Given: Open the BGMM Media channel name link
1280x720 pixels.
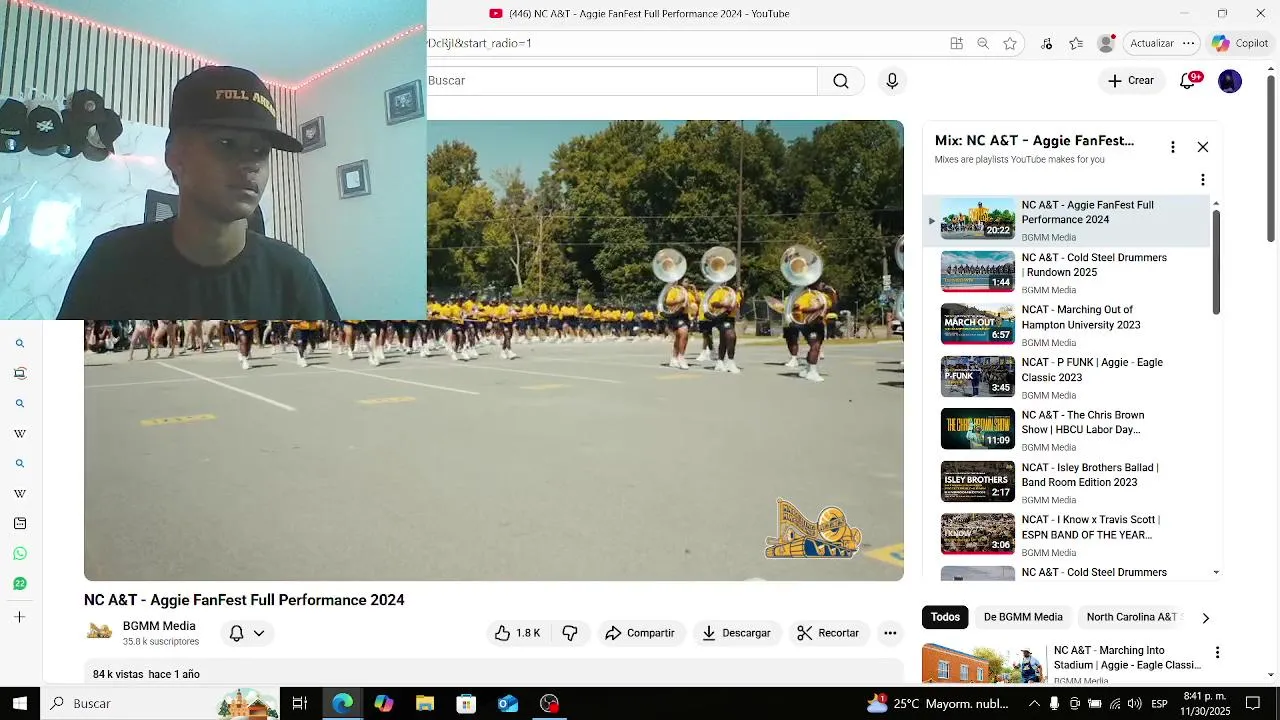Looking at the screenshot, I should pos(159,626).
